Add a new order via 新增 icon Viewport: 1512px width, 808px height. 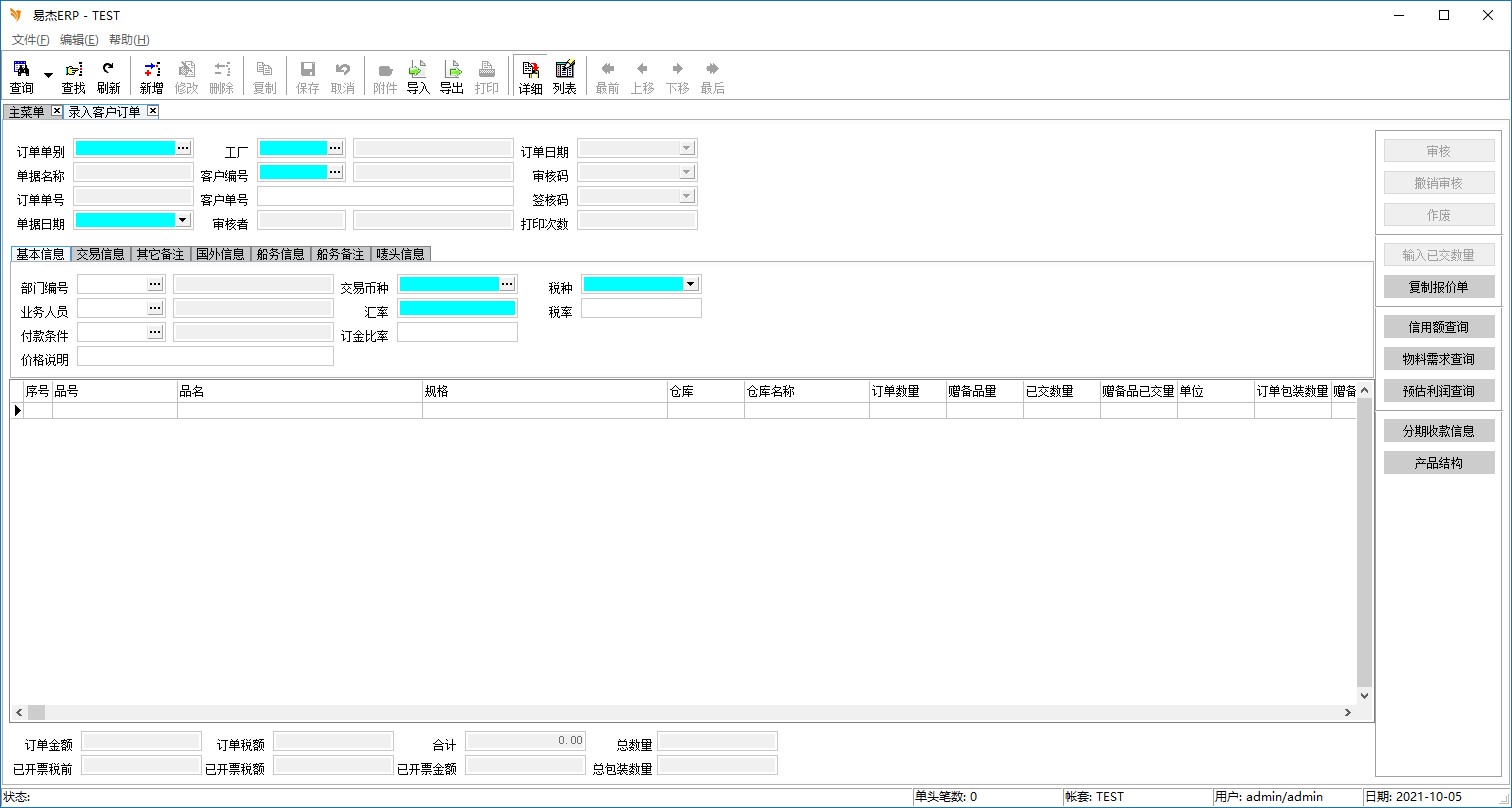pos(151,76)
